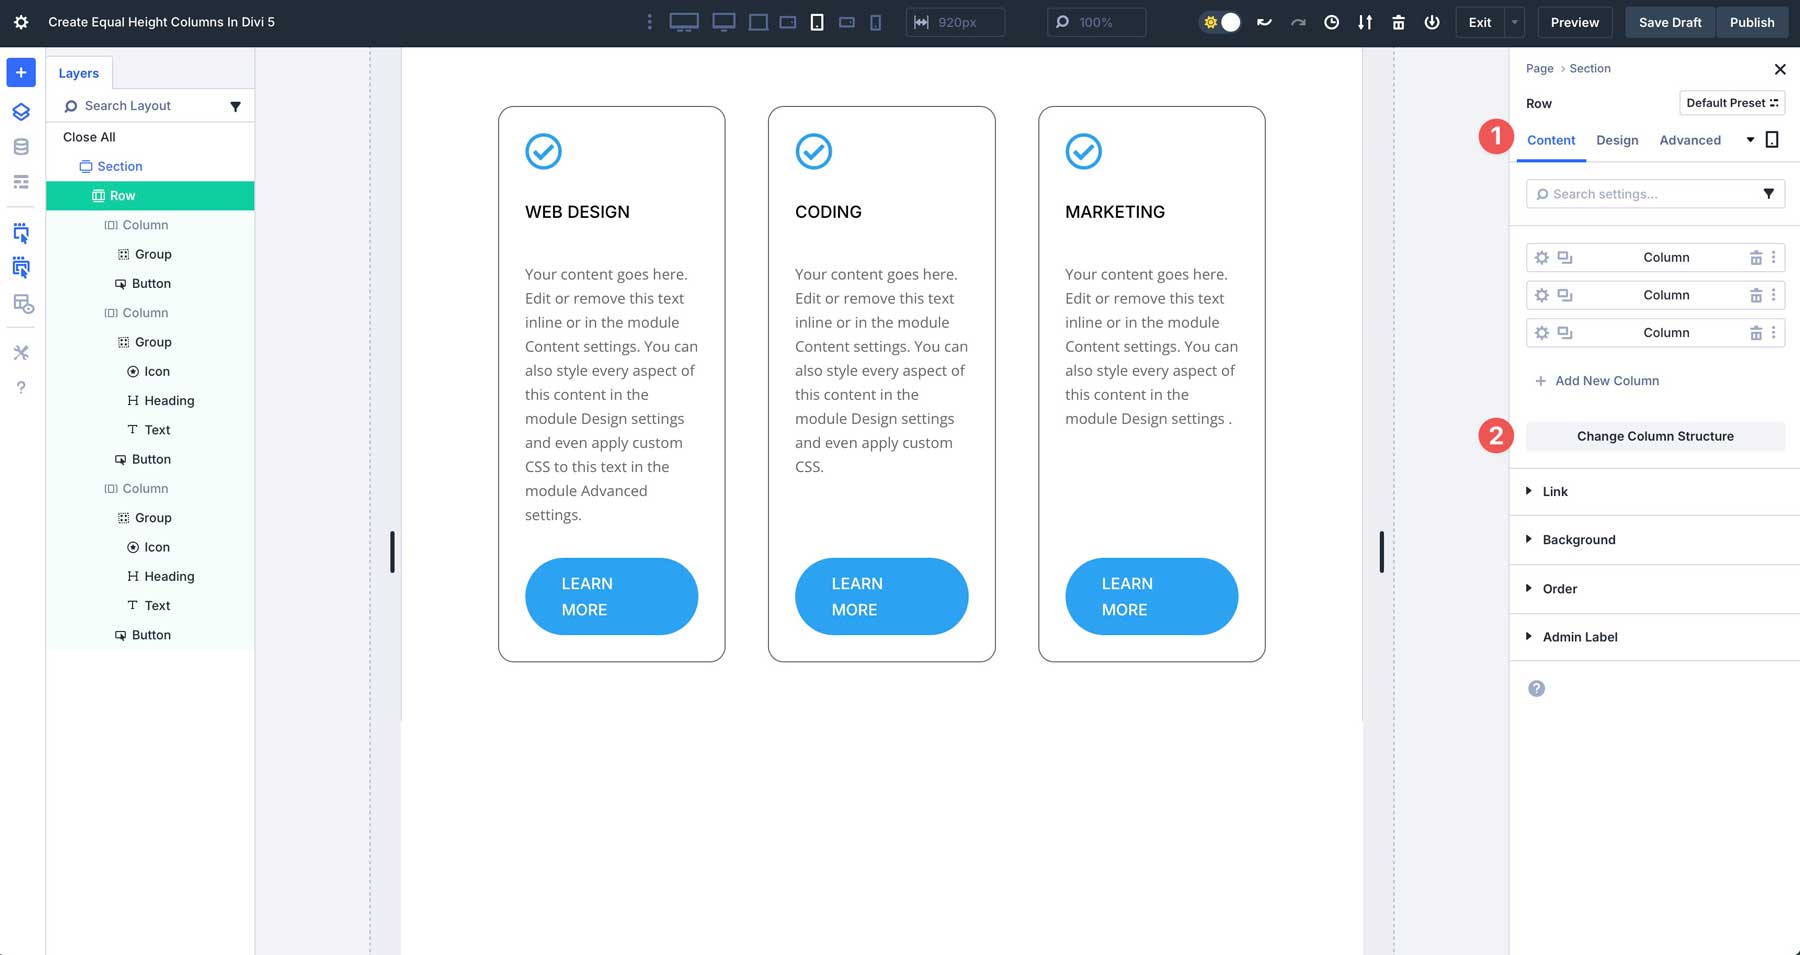Switch to the Design tab
The width and height of the screenshot is (1800, 955).
1617,140
